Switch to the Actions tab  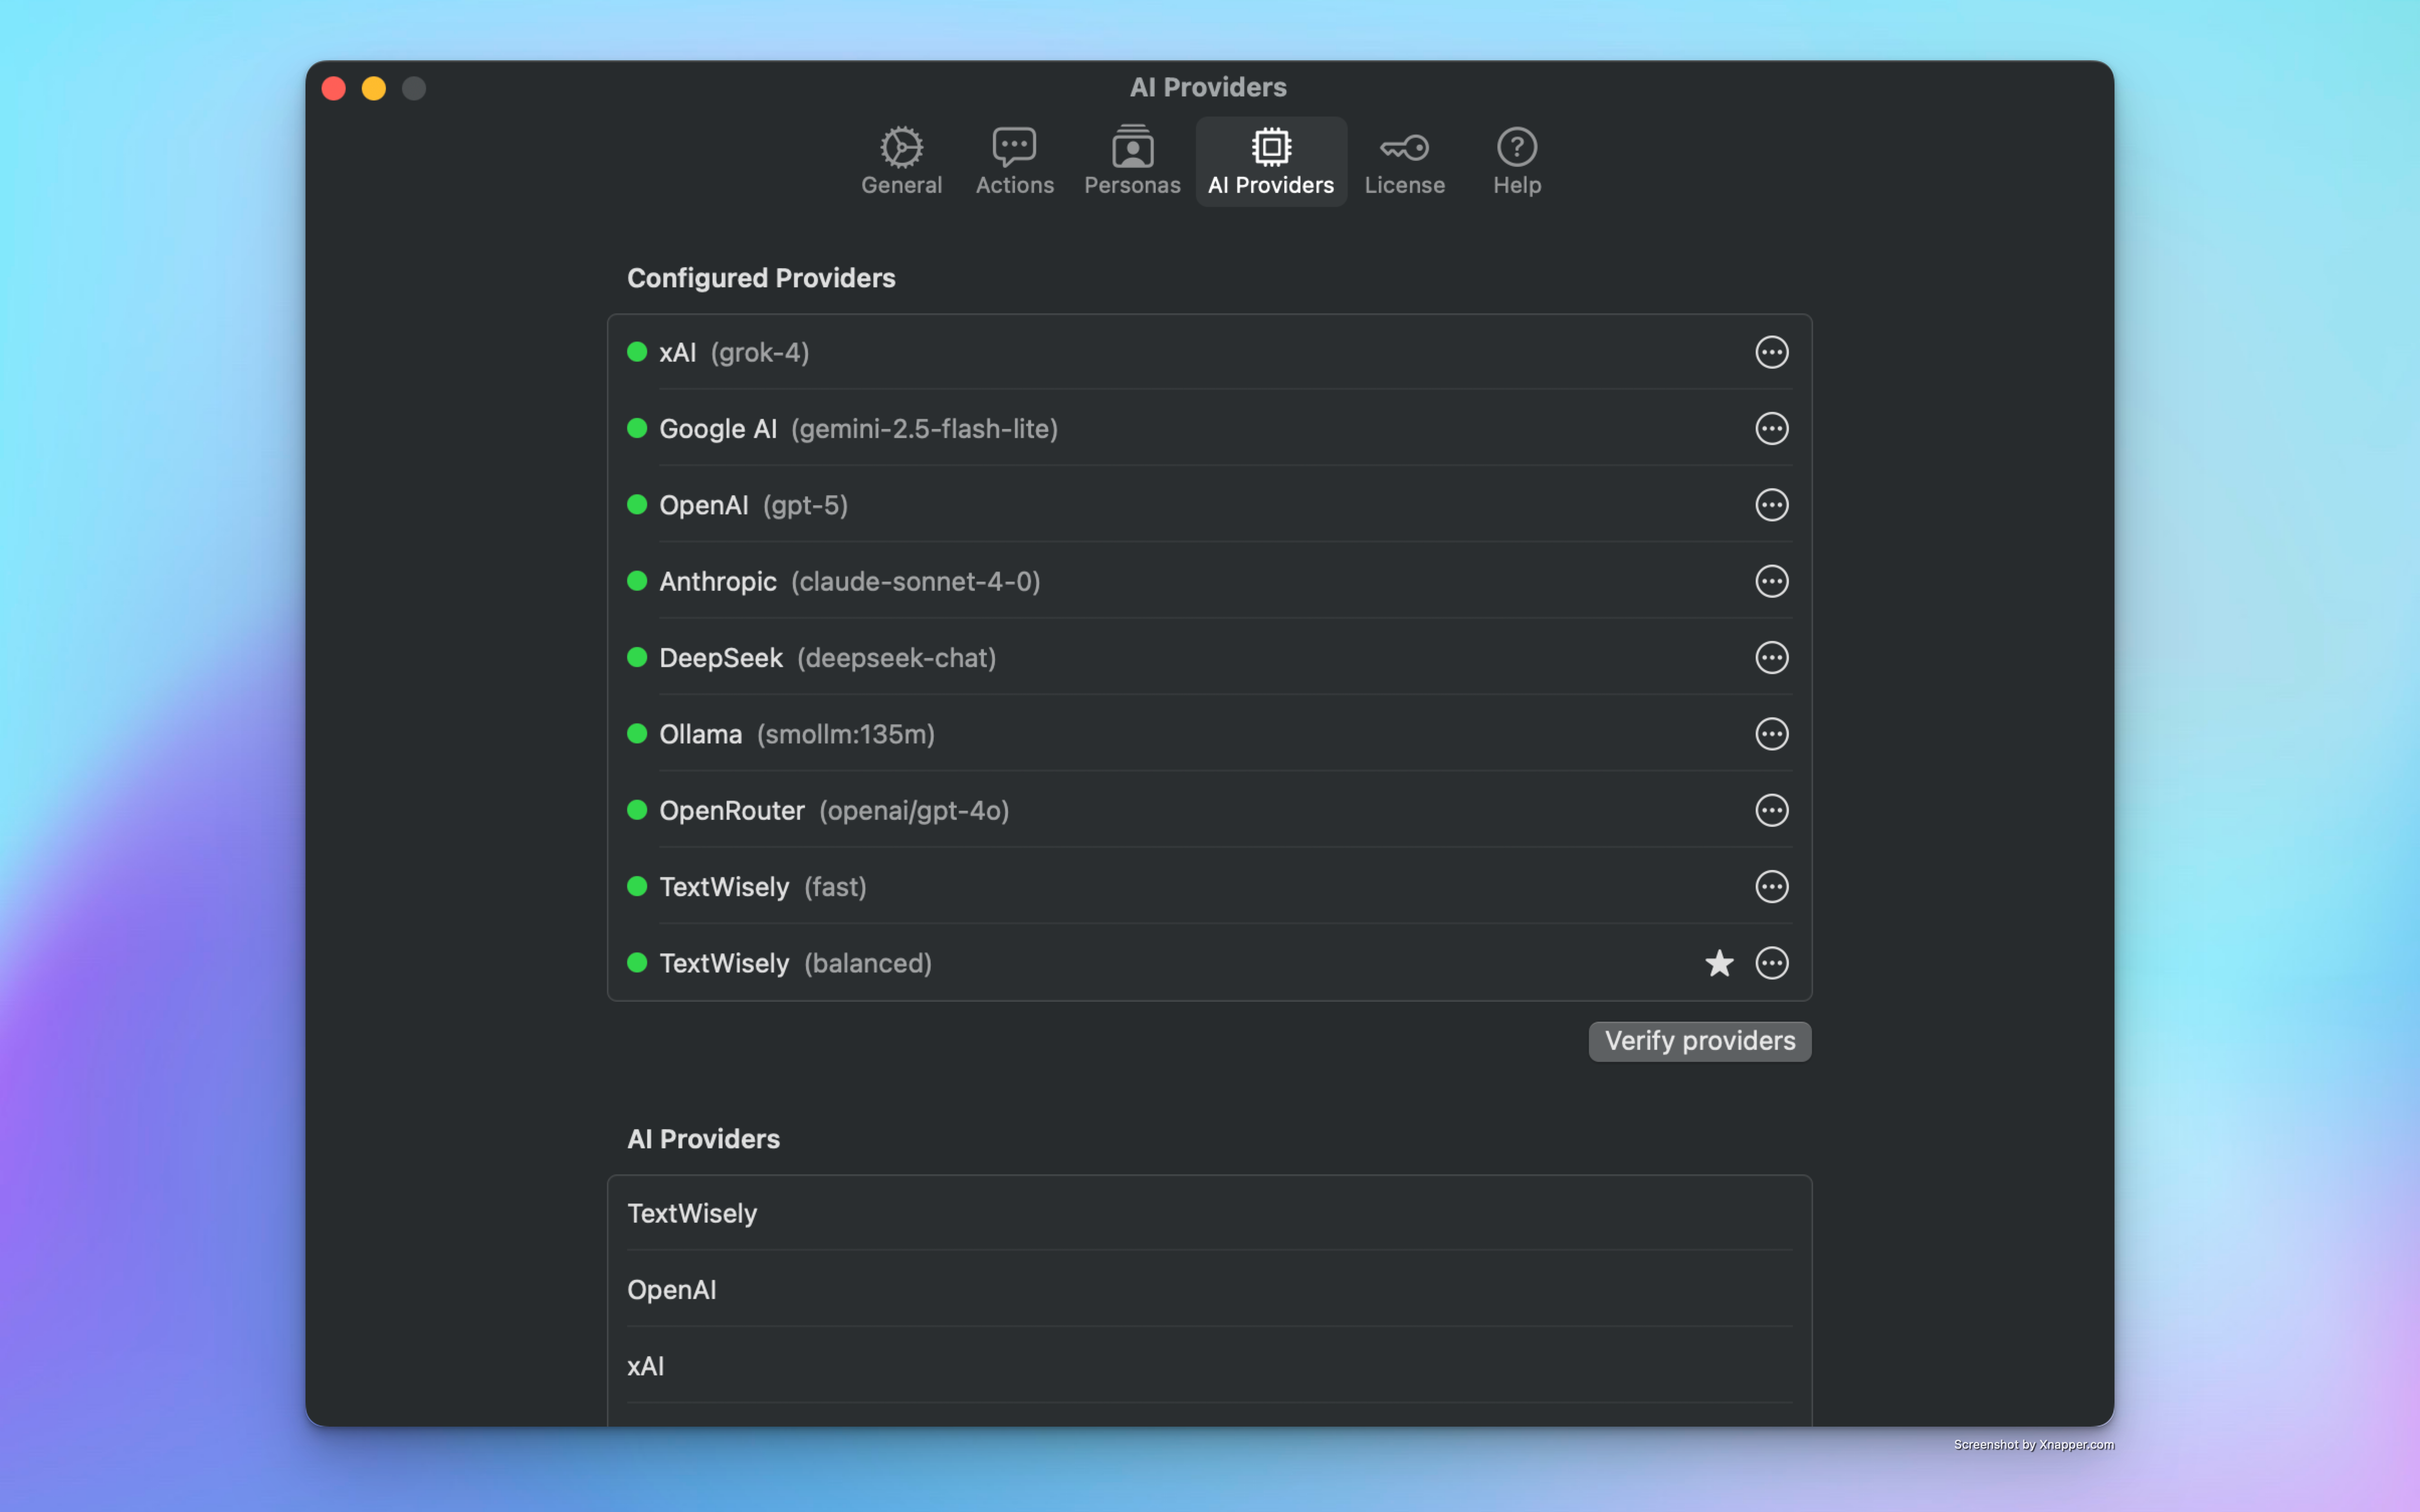pos(1014,161)
